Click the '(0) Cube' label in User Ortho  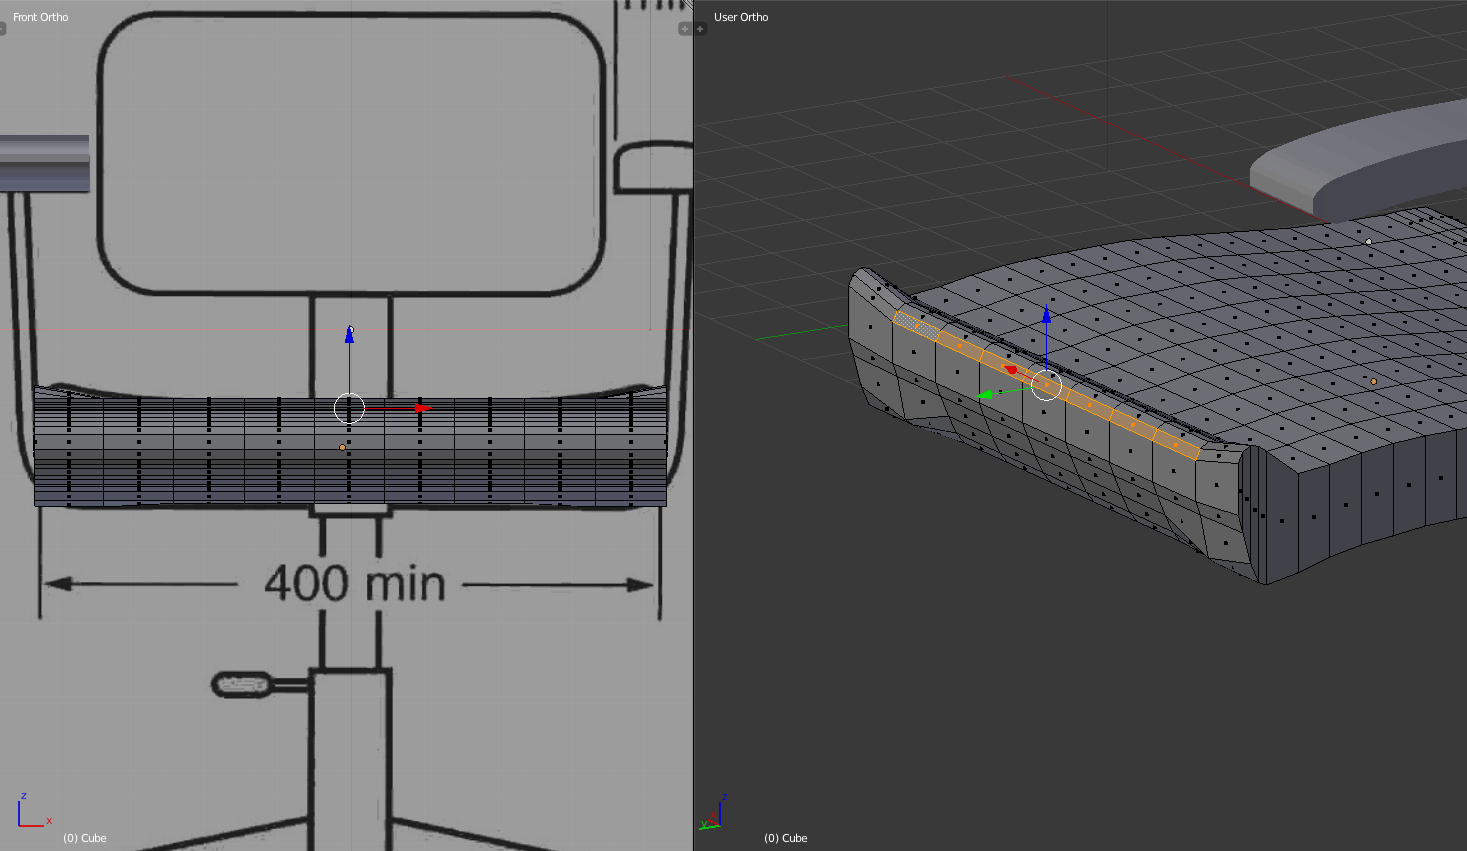pos(786,838)
